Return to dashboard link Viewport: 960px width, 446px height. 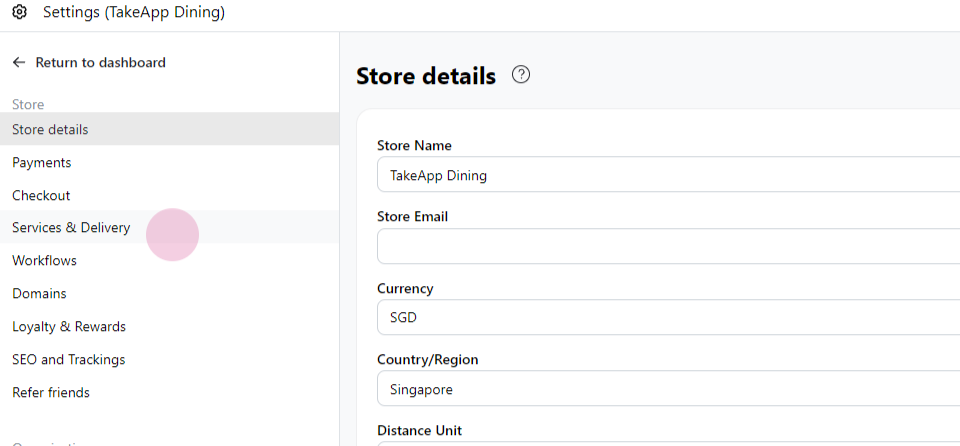click(100, 62)
